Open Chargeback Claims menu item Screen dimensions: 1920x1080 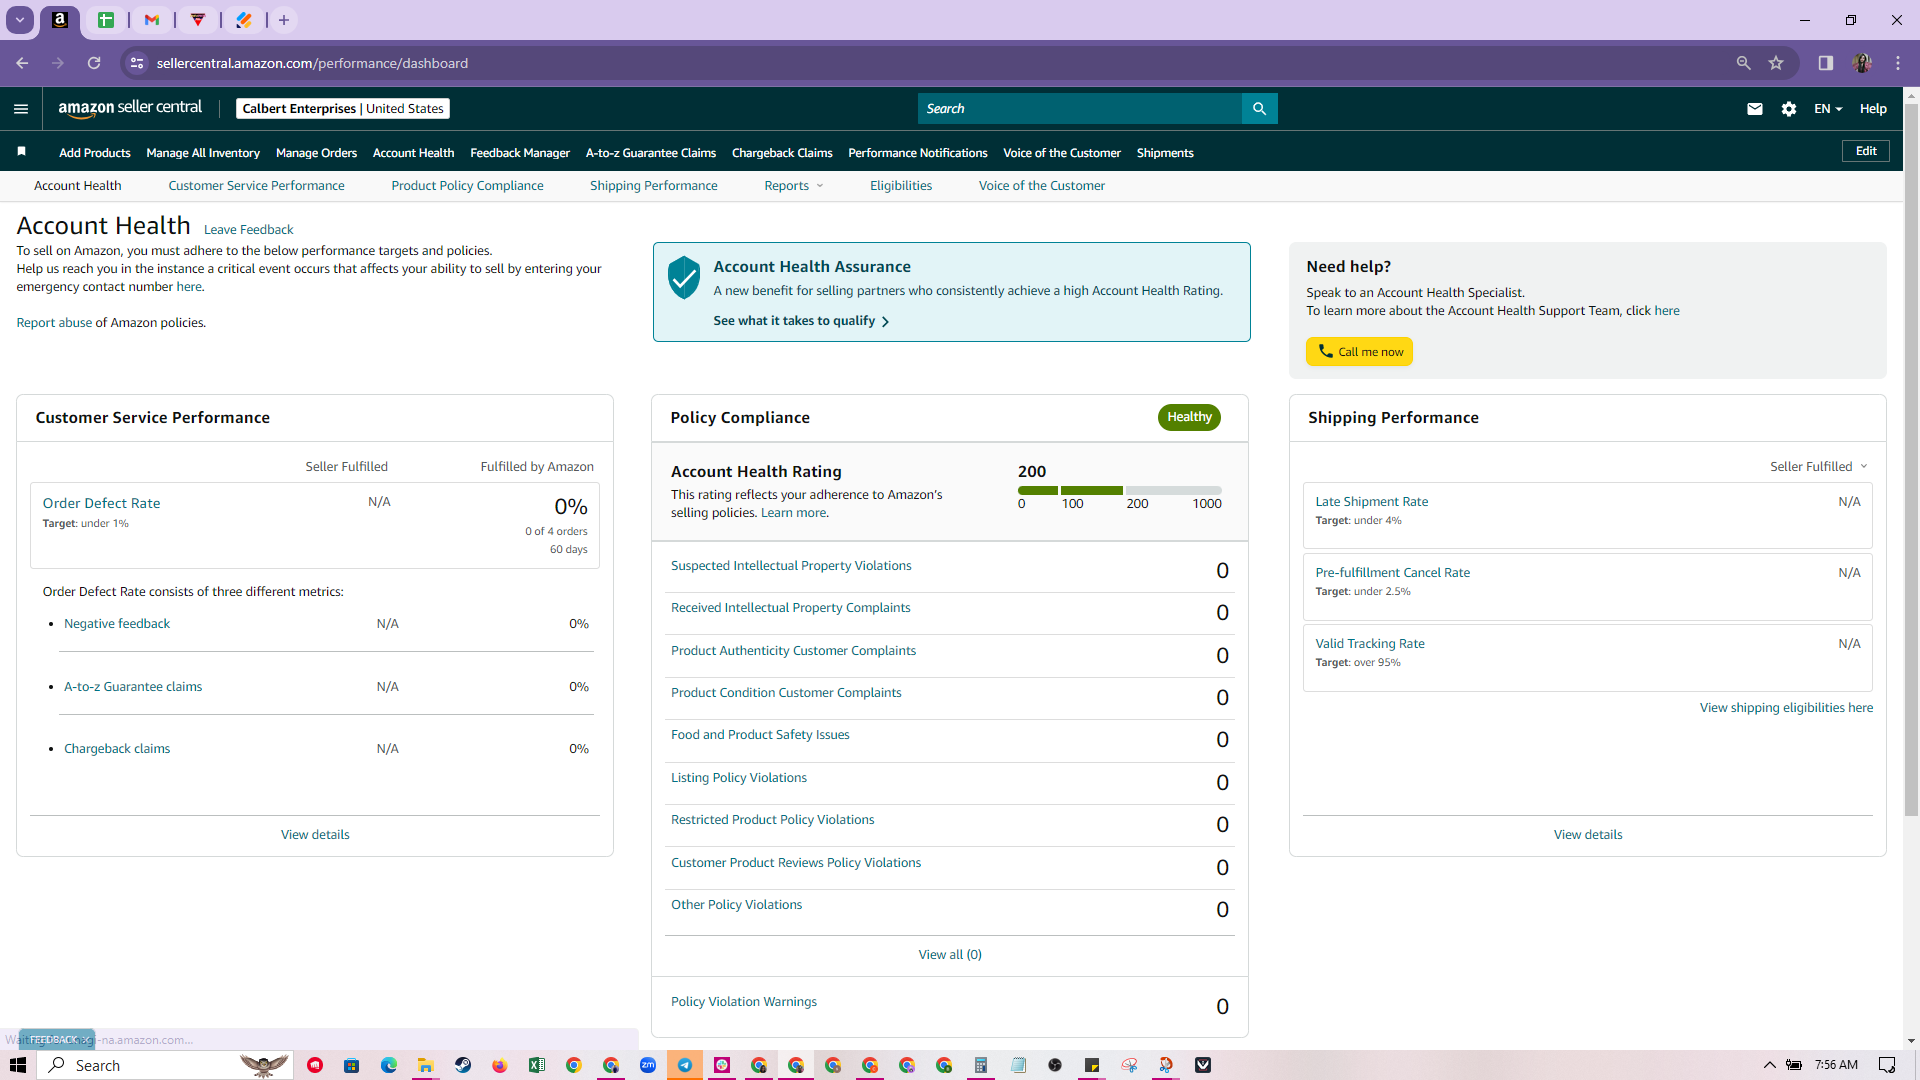tap(782, 153)
